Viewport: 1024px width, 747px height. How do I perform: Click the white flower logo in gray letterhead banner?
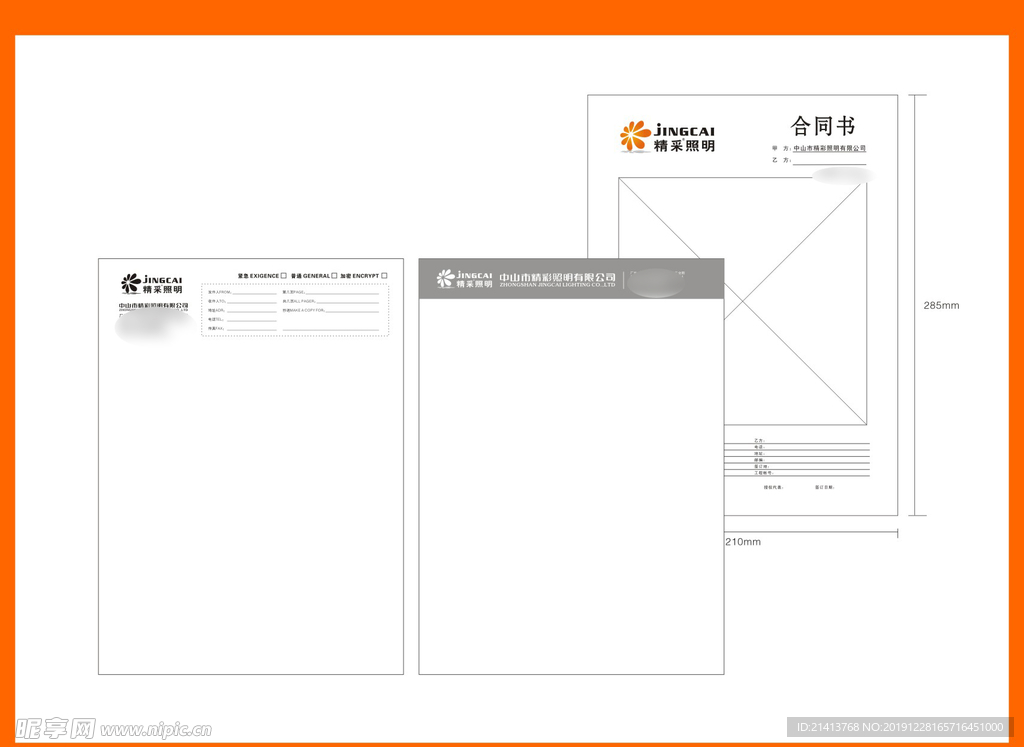click(x=445, y=279)
